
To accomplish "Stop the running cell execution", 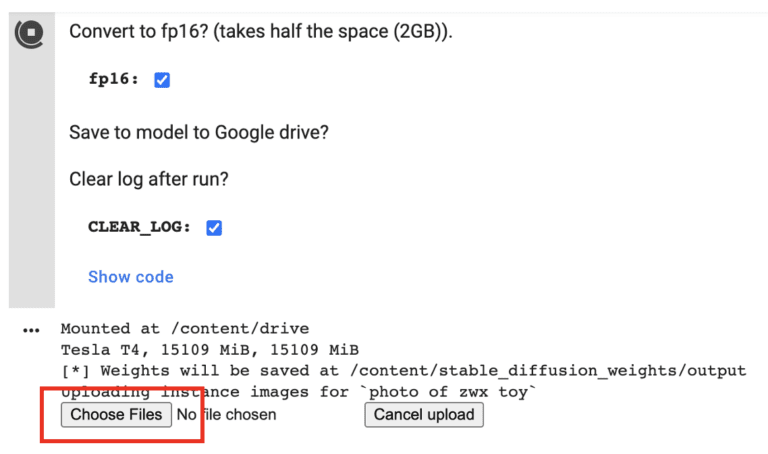I will coord(29,33).
